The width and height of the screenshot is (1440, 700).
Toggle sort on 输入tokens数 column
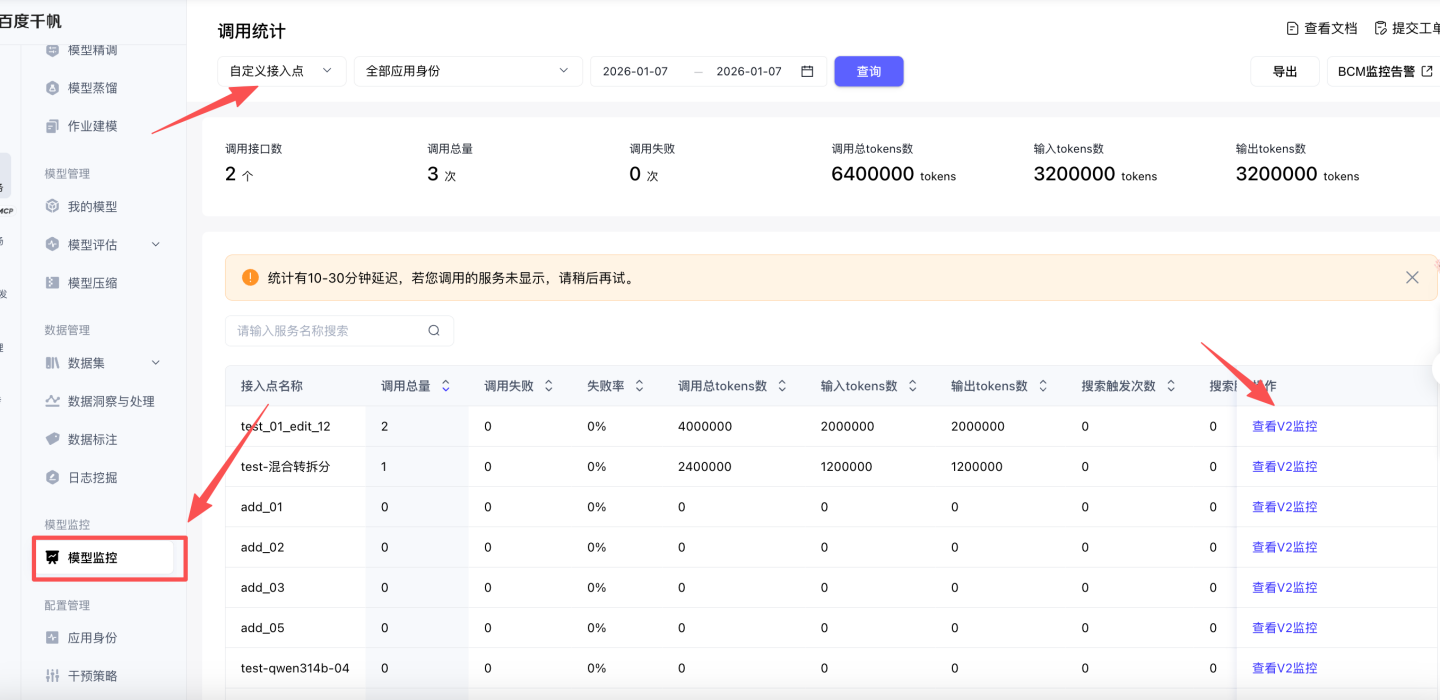tap(913, 386)
